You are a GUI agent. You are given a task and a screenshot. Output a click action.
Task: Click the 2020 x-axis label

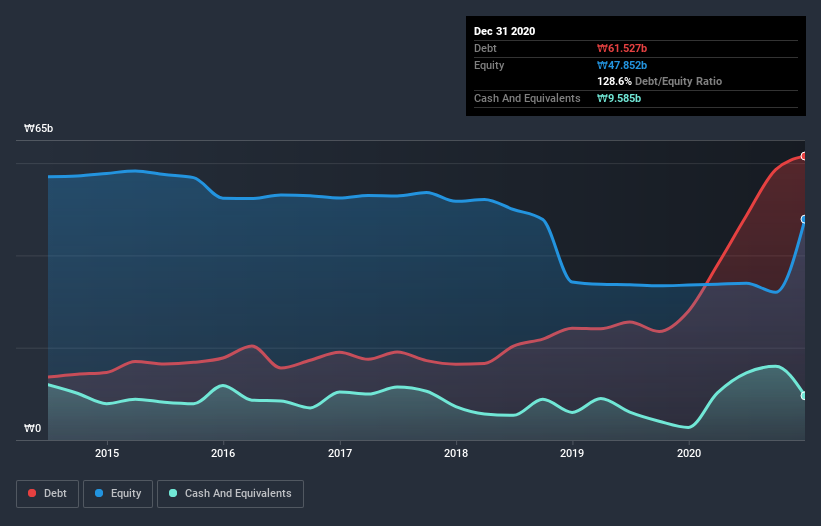pyautogui.click(x=689, y=453)
